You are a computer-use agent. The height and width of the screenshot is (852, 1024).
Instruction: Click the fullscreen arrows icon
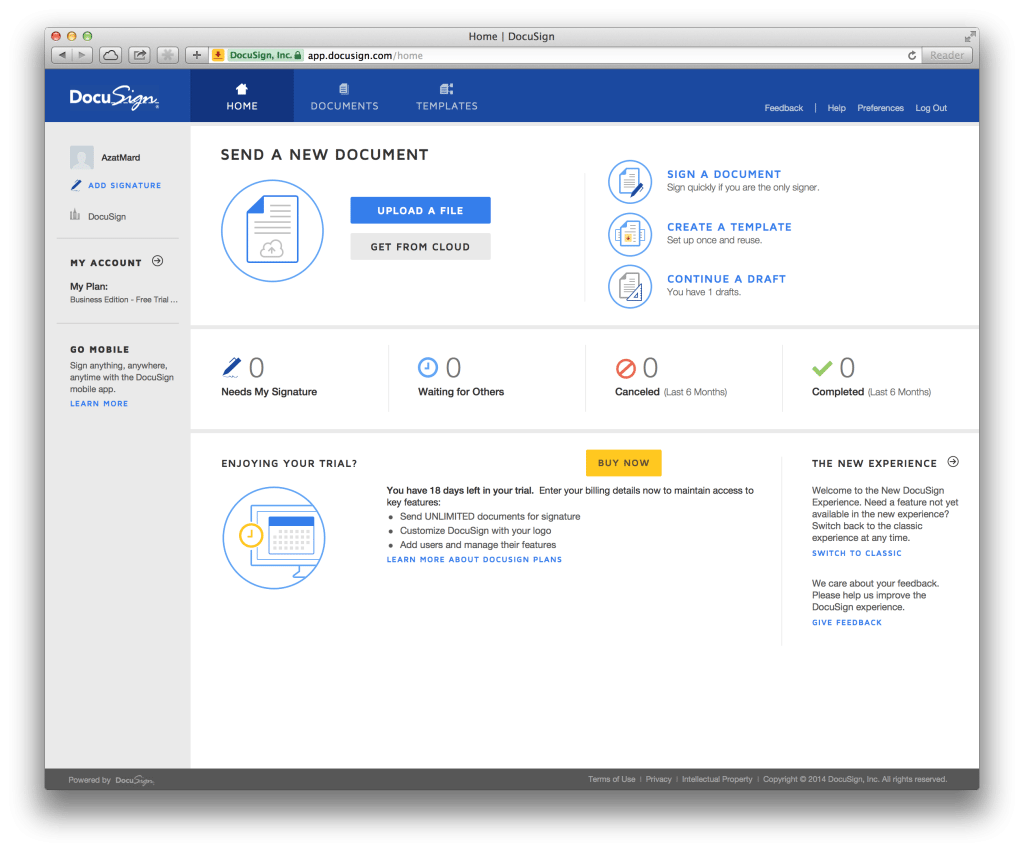(x=970, y=37)
